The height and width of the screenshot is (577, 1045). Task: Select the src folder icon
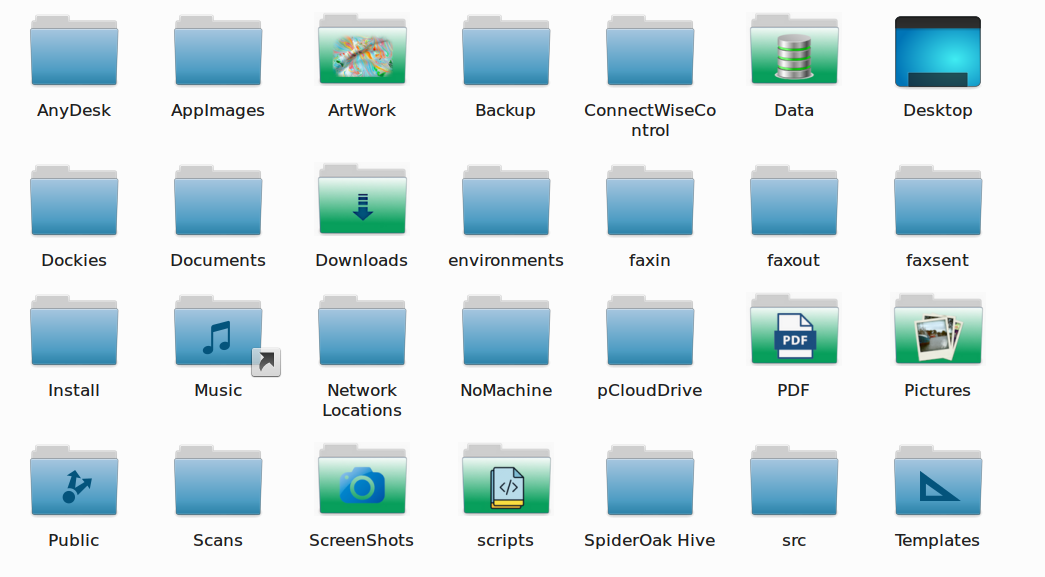(x=794, y=480)
